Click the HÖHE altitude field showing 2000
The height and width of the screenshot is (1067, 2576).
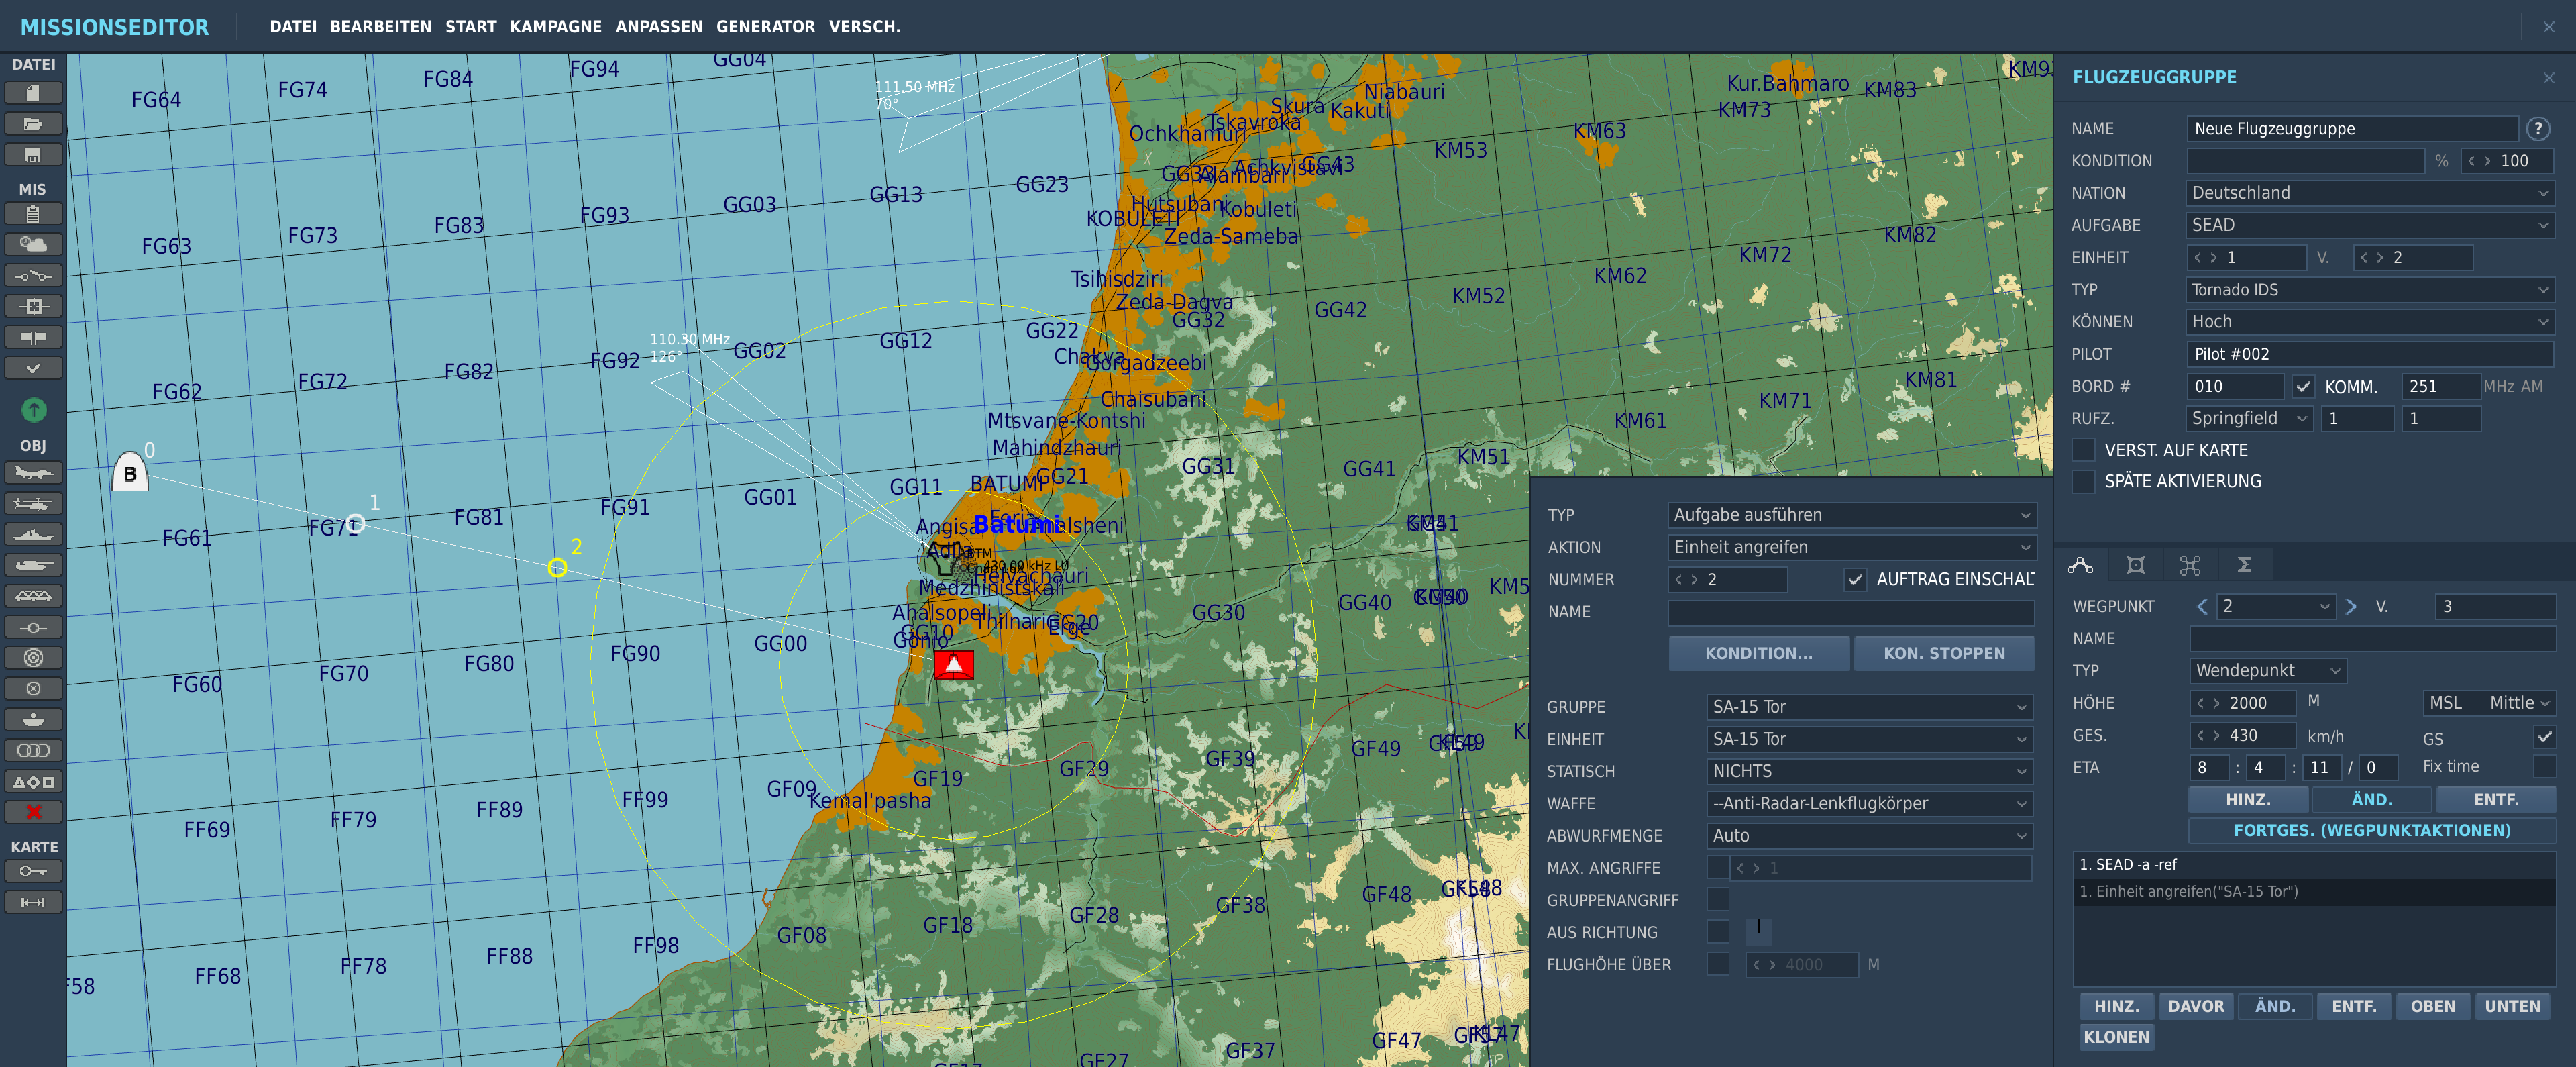2243,703
